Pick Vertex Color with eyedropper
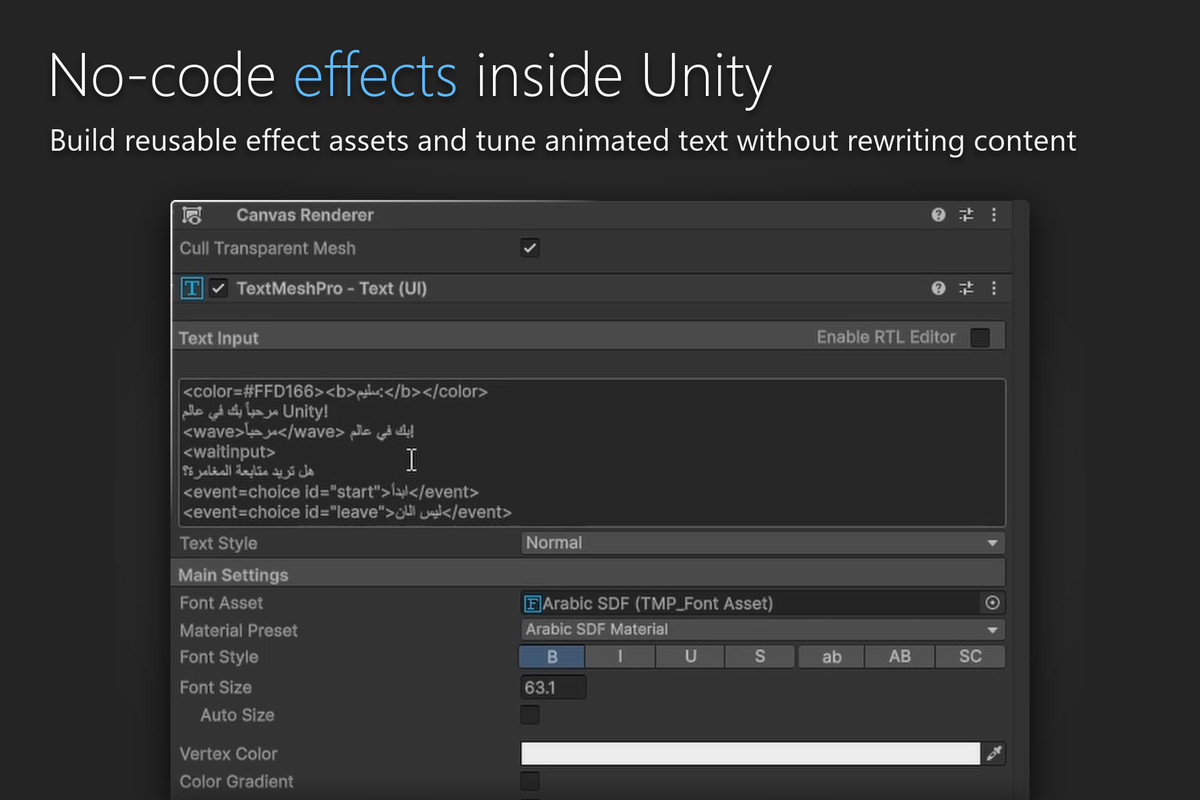Viewport: 1200px width, 800px height. point(993,754)
